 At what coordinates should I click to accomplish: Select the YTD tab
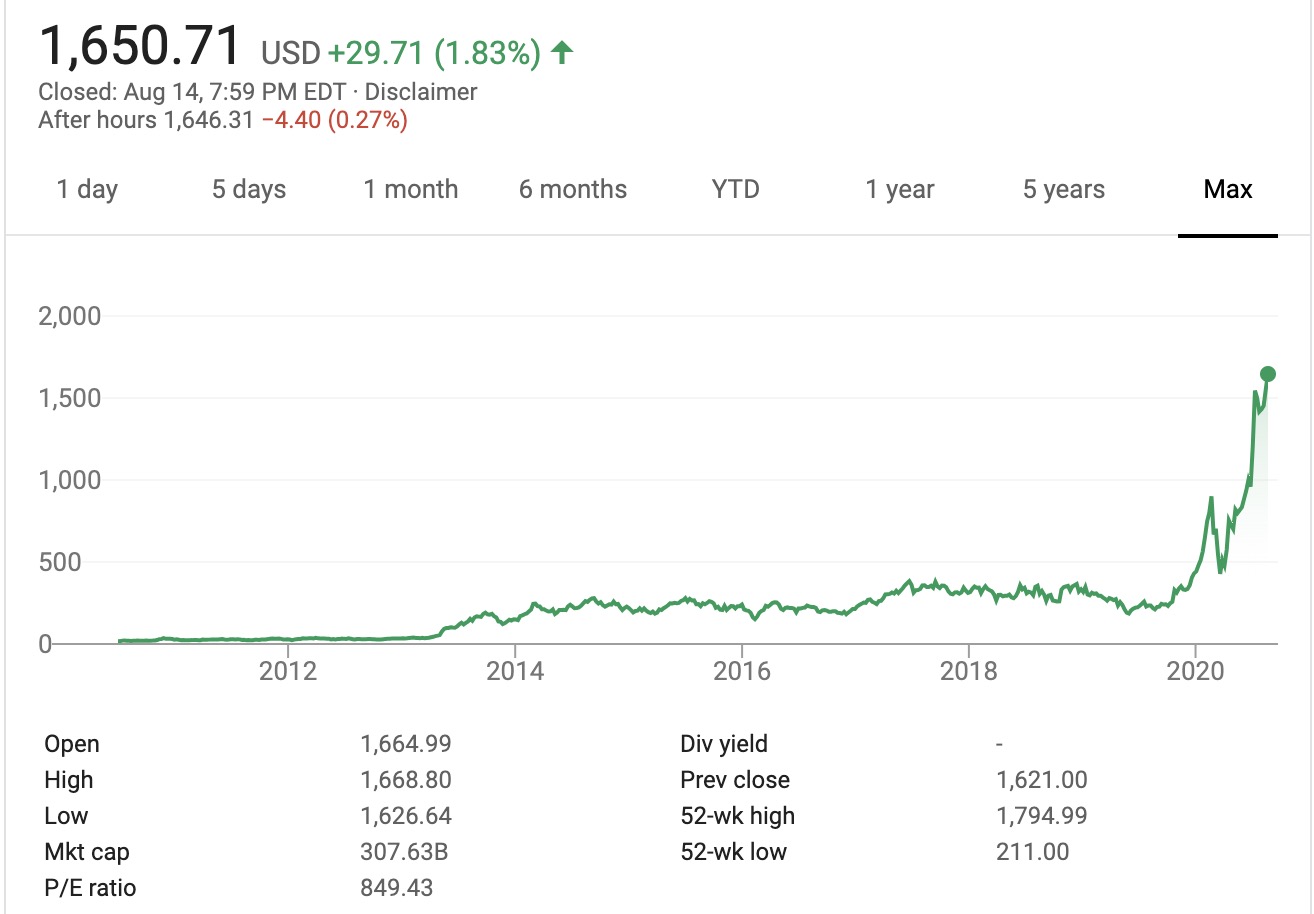736,189
